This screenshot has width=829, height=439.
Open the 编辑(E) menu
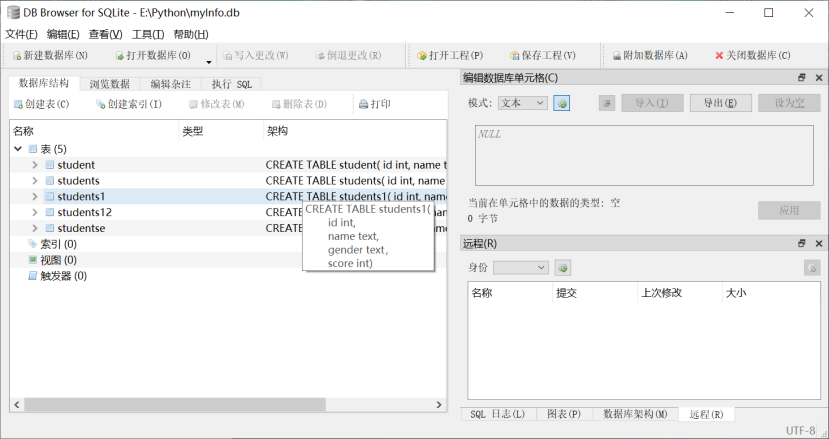coord(63,34)
